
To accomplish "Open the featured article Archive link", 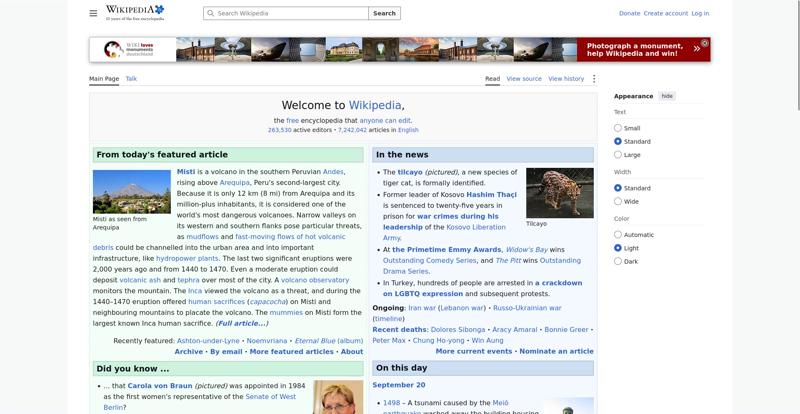I will (189, 352).
